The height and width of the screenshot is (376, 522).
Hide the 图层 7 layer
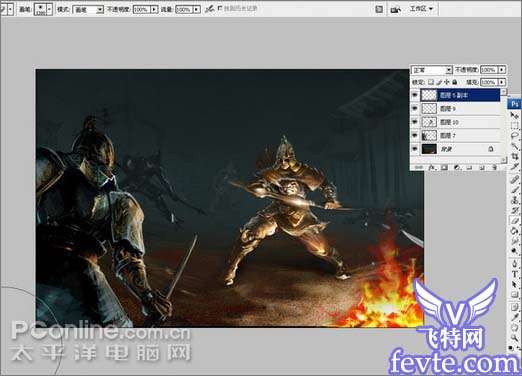(415, 135)
